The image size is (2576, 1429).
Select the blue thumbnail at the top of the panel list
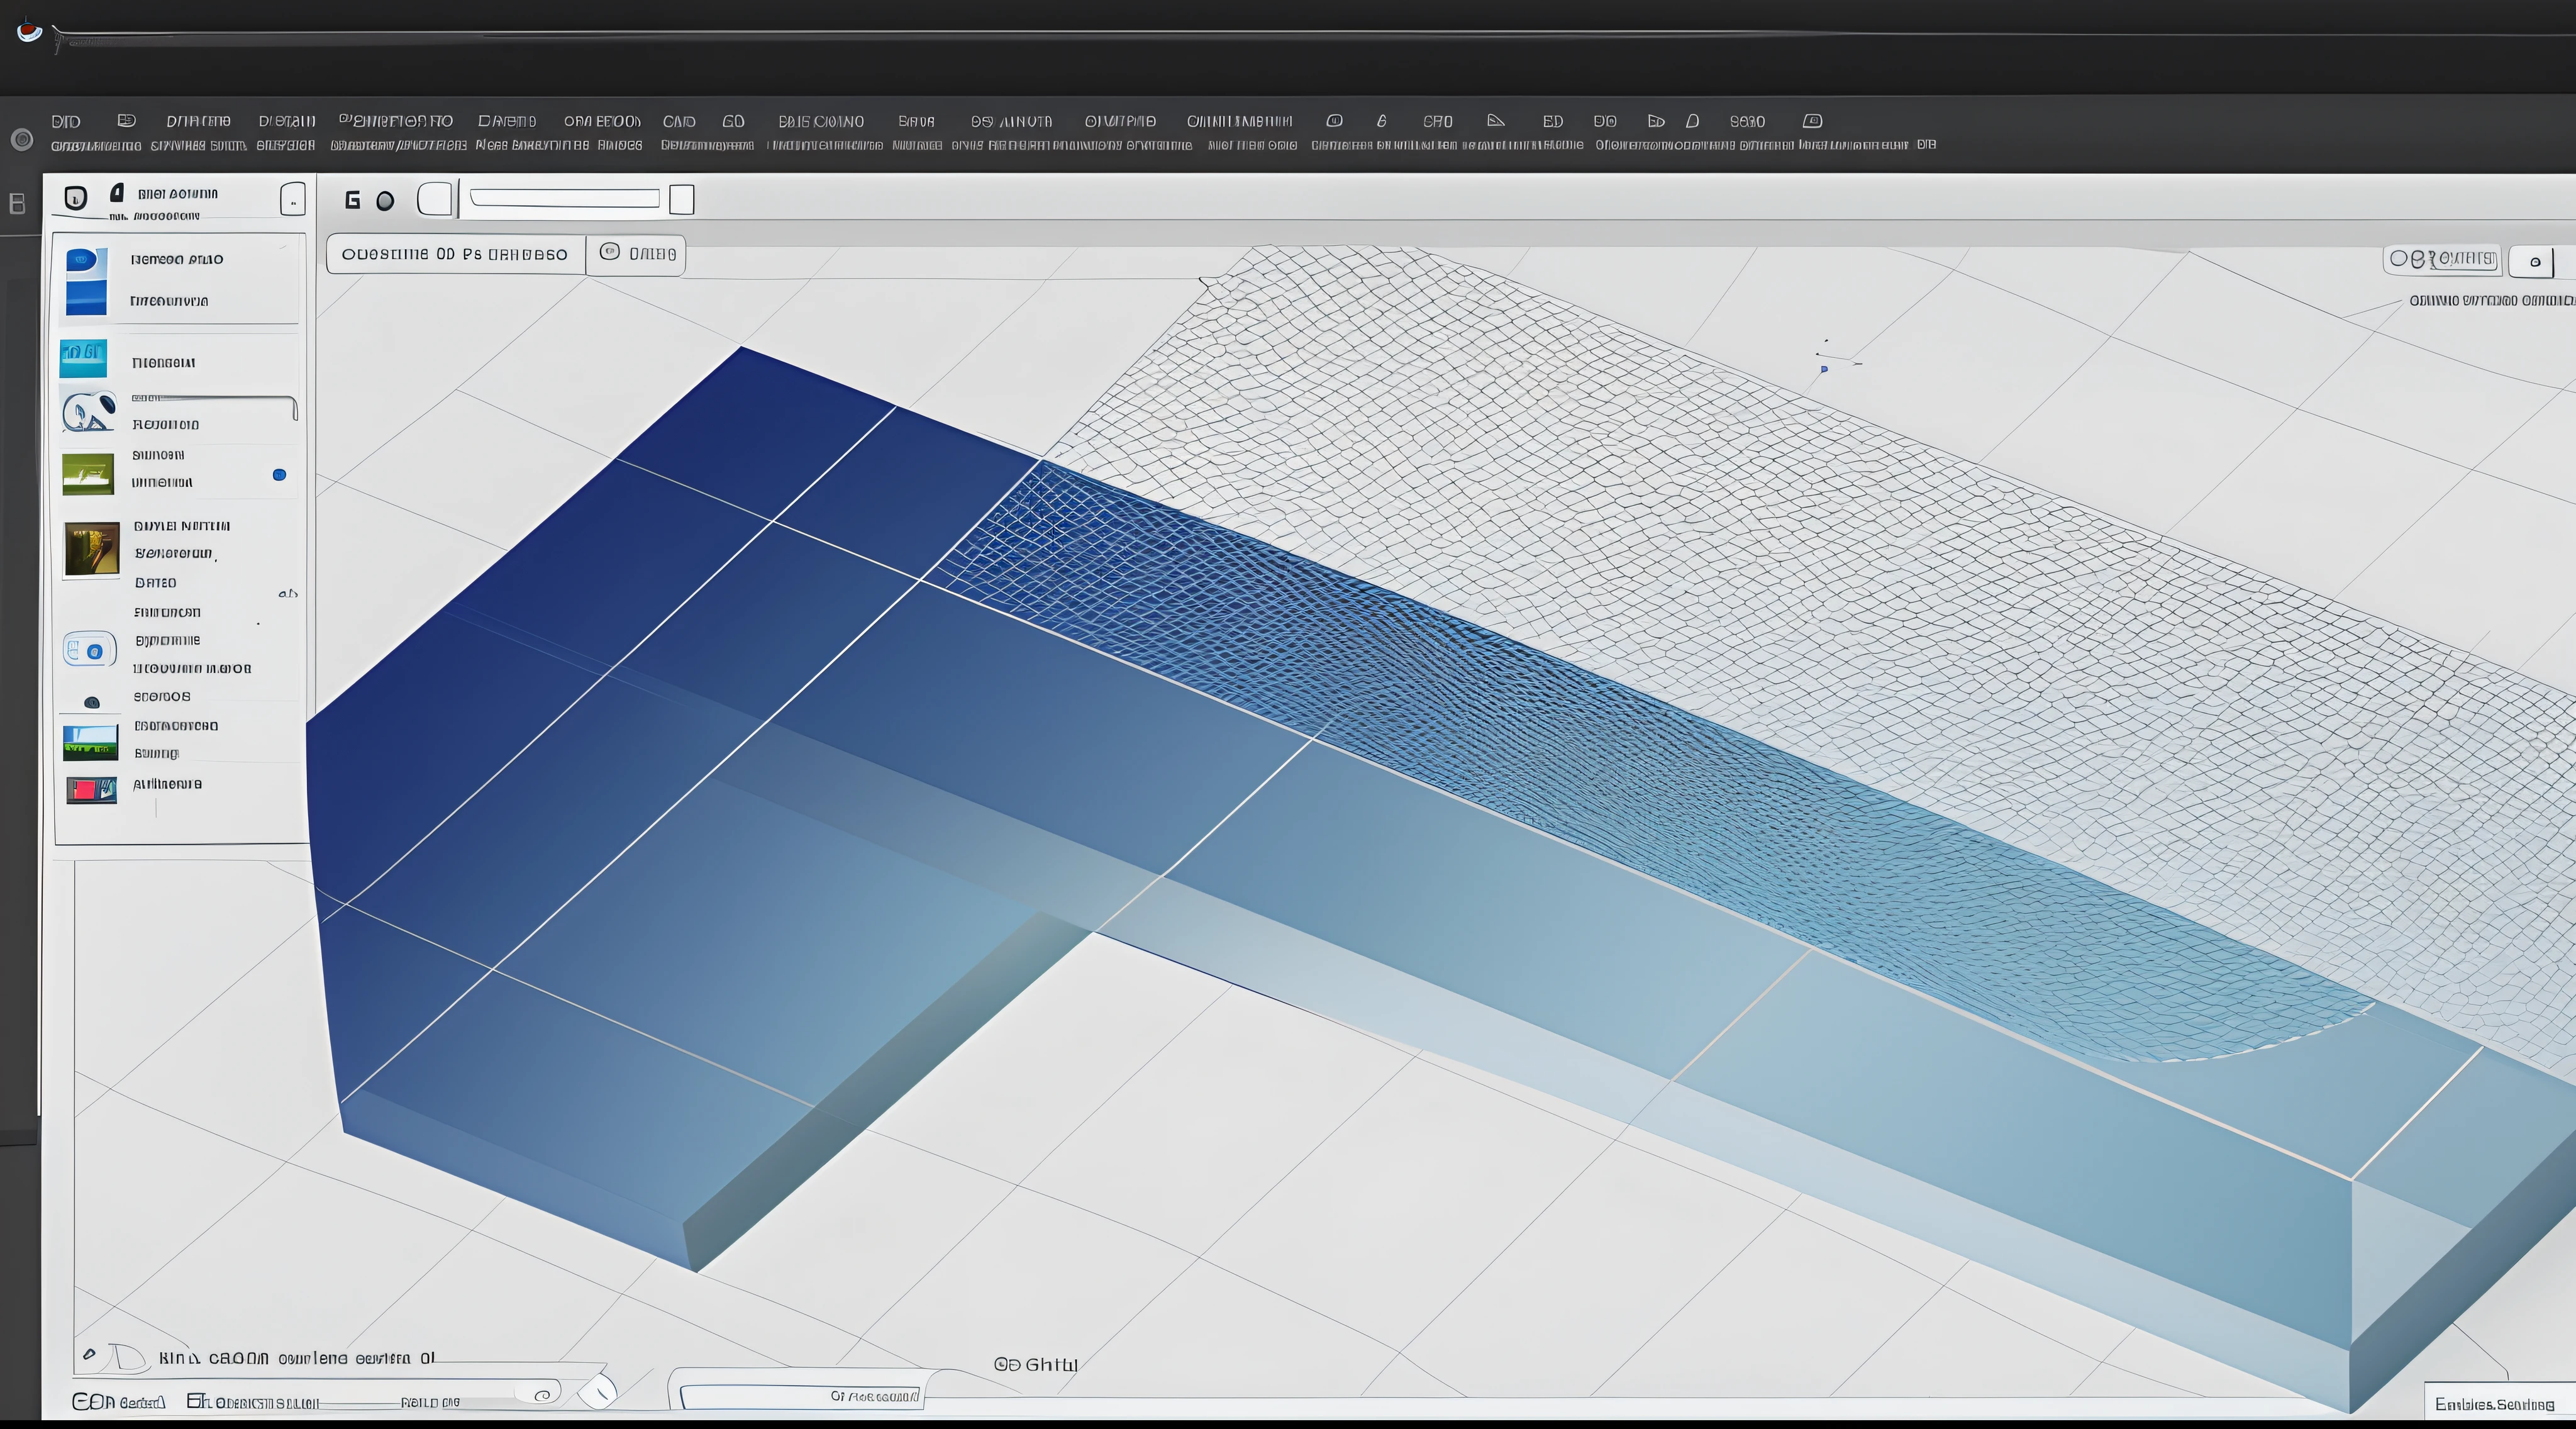tap(86, 282)
